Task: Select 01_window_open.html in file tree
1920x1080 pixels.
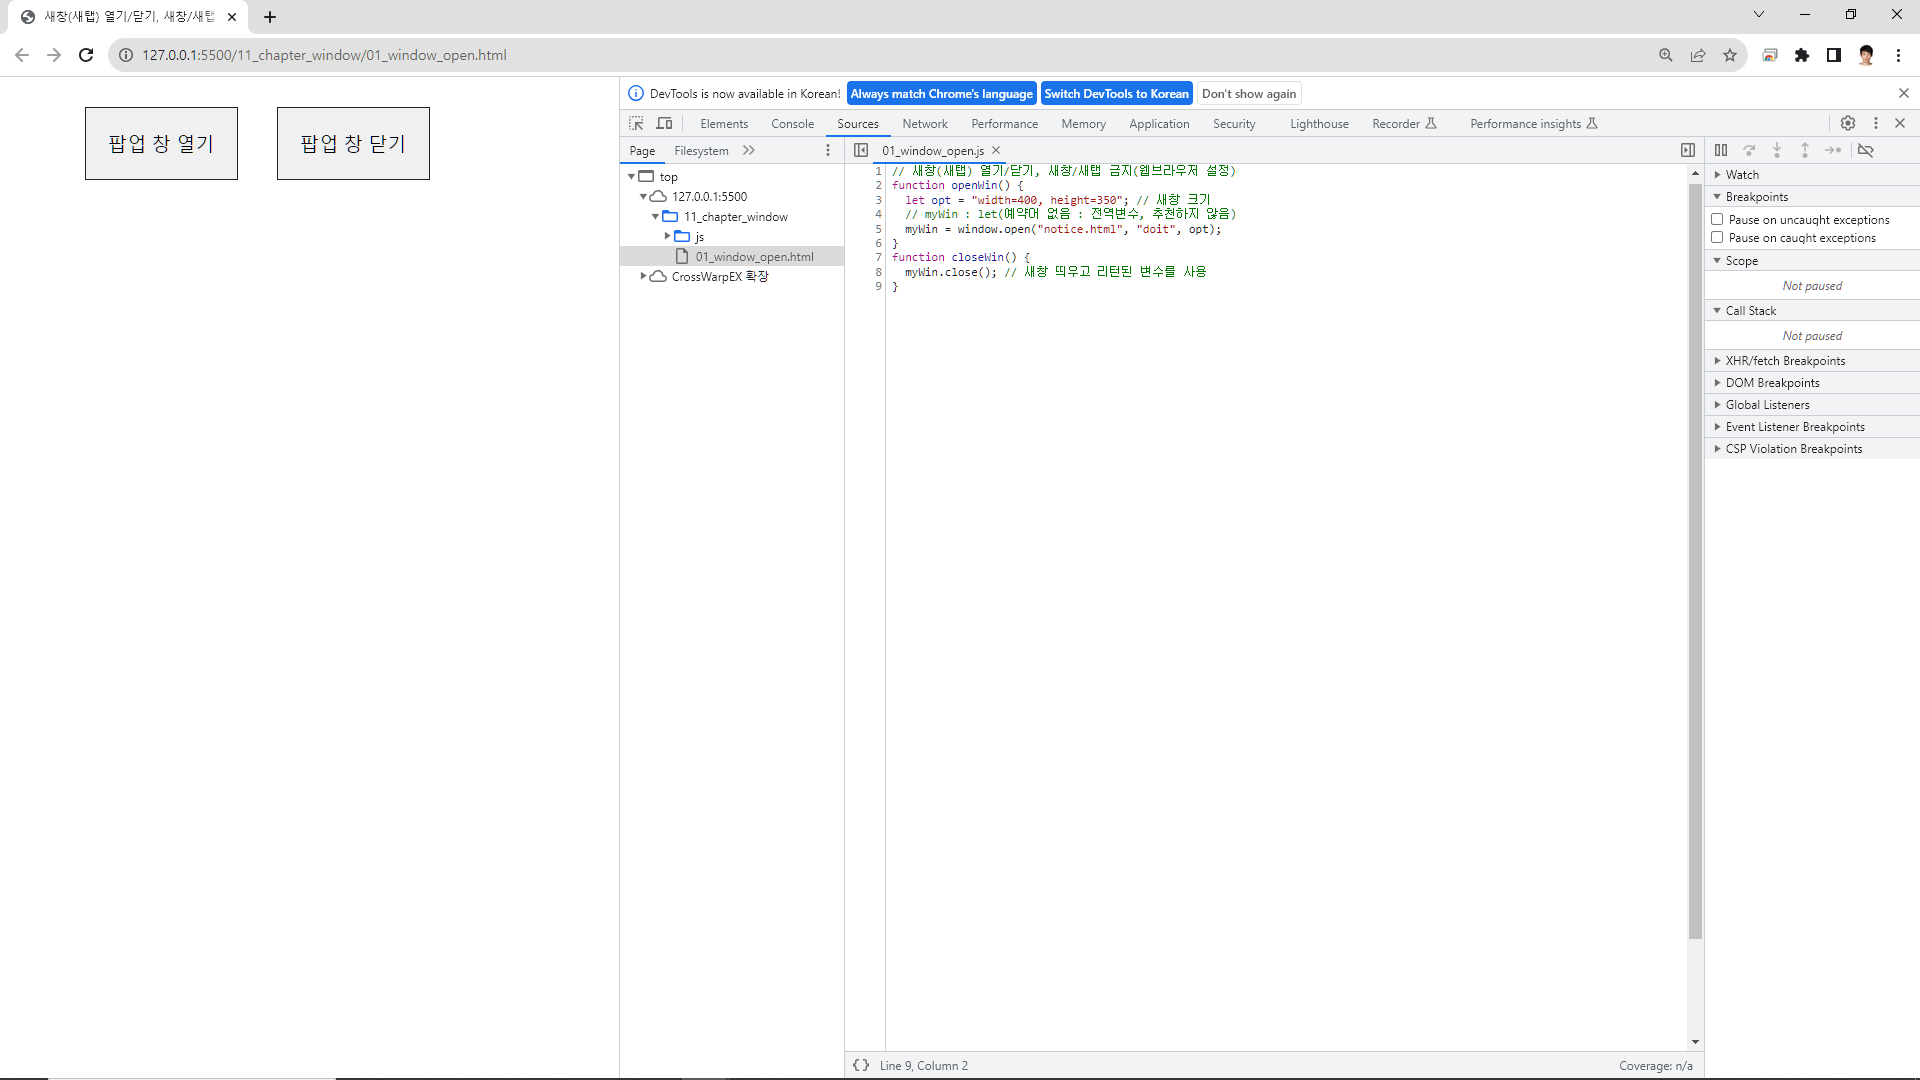Action: click(x=754, y=257)
